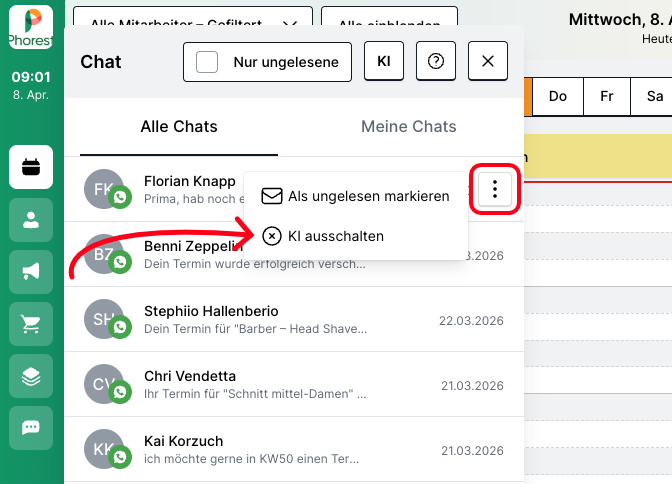Open the shopping cart sales icon
This screenshot has width=672, height=484.
(x=31, y=323)
